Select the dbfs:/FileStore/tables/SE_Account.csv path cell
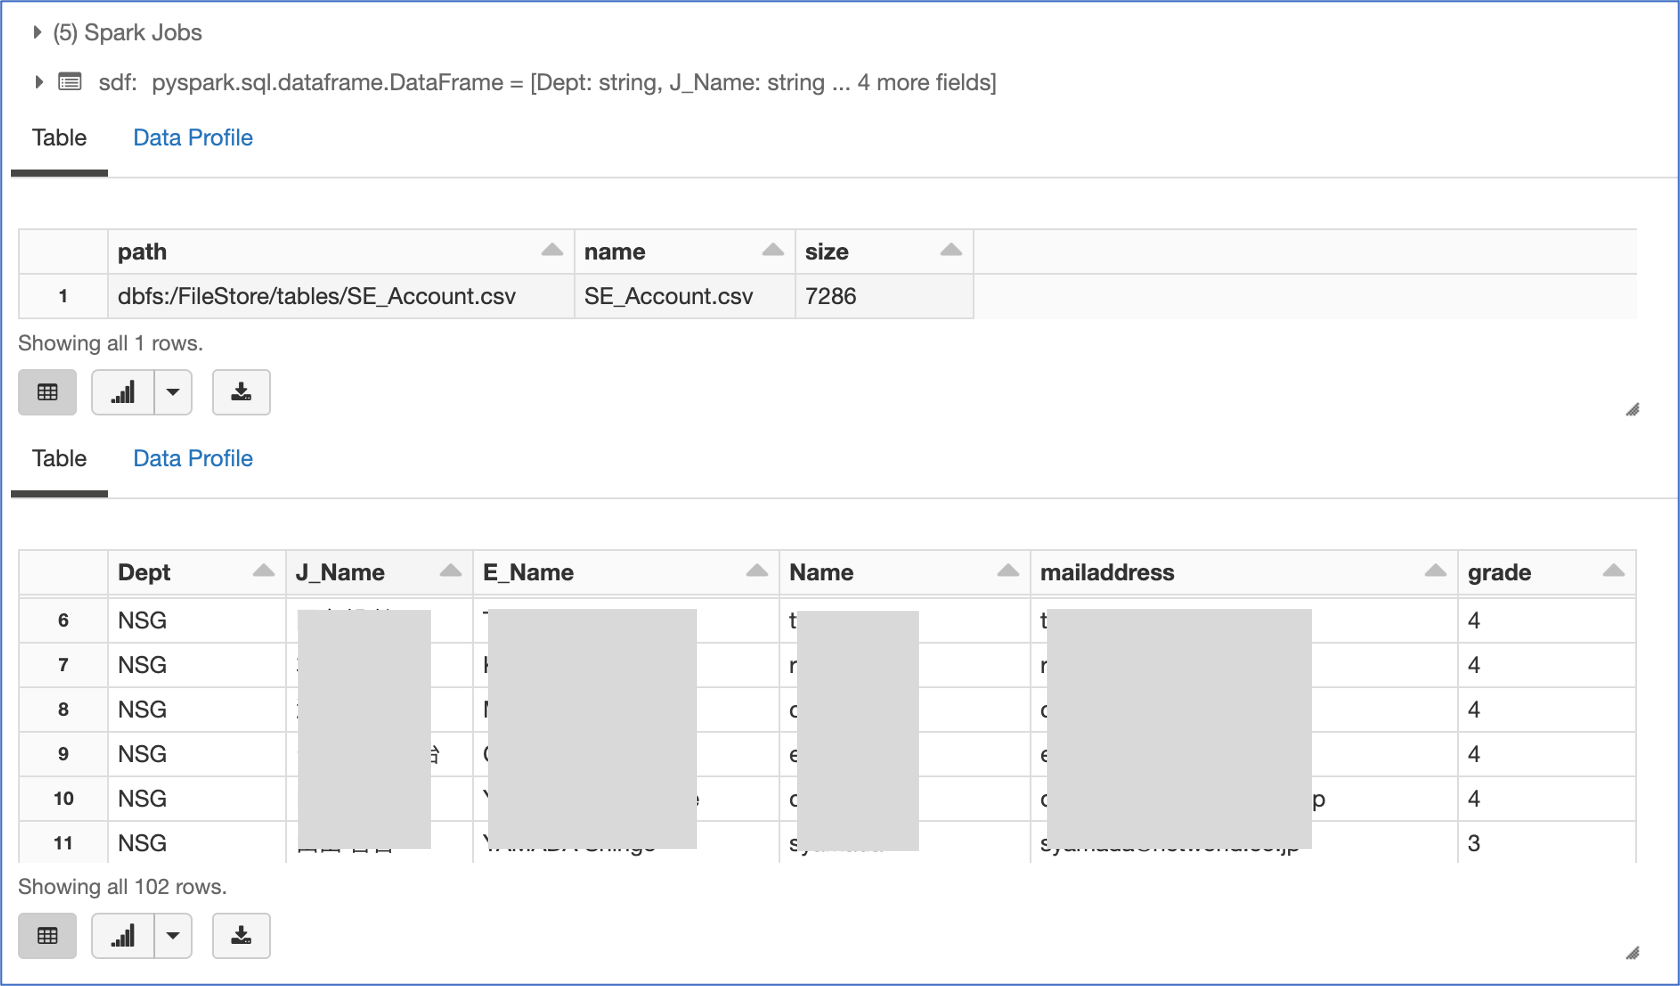1680x986 pixels. click(x=341, y=296)
